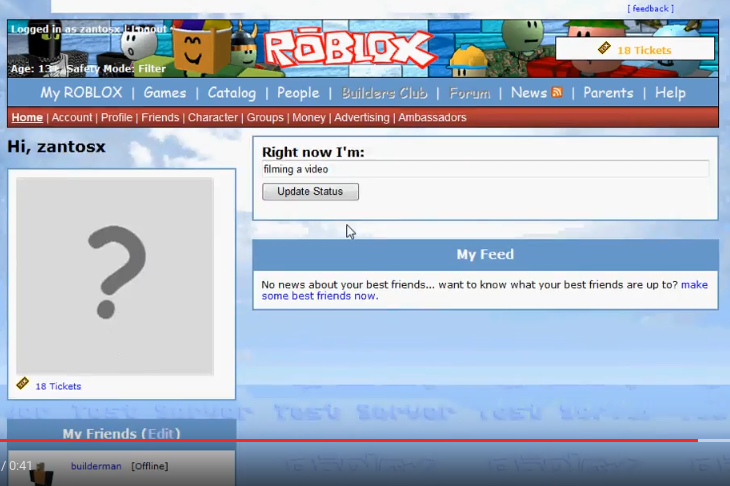This screenshot has width=730, height=486.
Task: Browse the People page
Action: (x=298, y=93)
